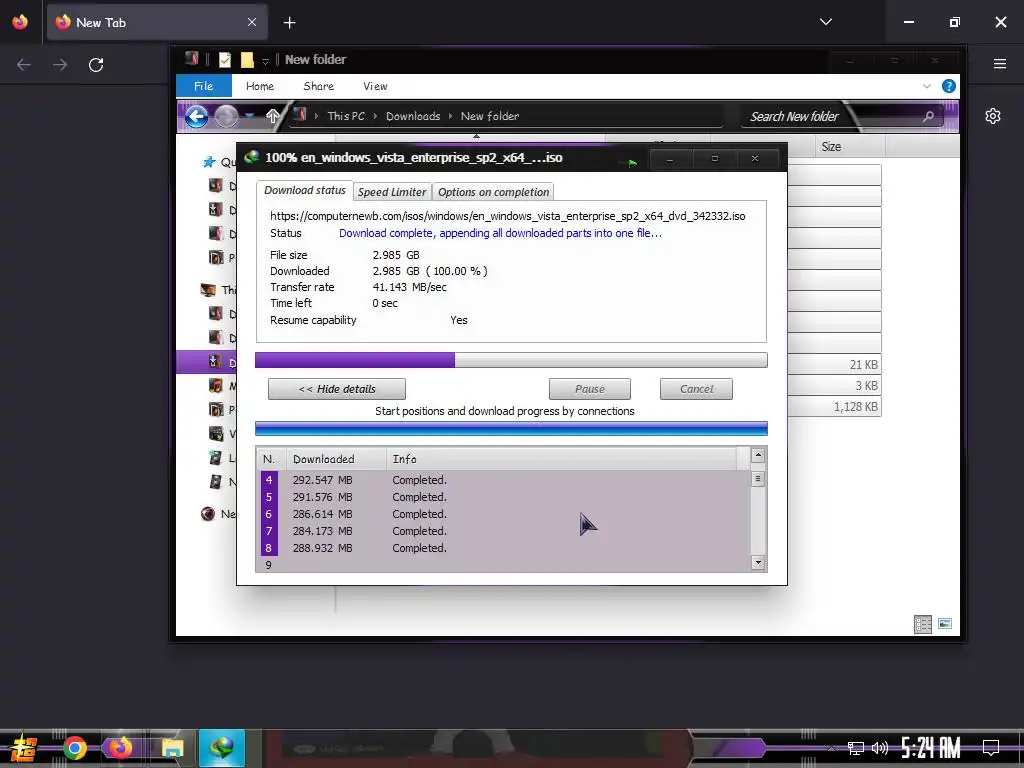This screenshot has width=1024, height=768.
Task: Go up one folder level in Explorer
Action: click(x=273, y=116)
